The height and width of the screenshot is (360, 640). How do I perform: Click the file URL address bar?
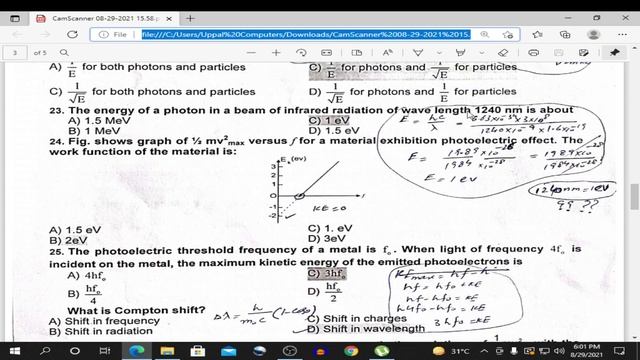point(306,35)
